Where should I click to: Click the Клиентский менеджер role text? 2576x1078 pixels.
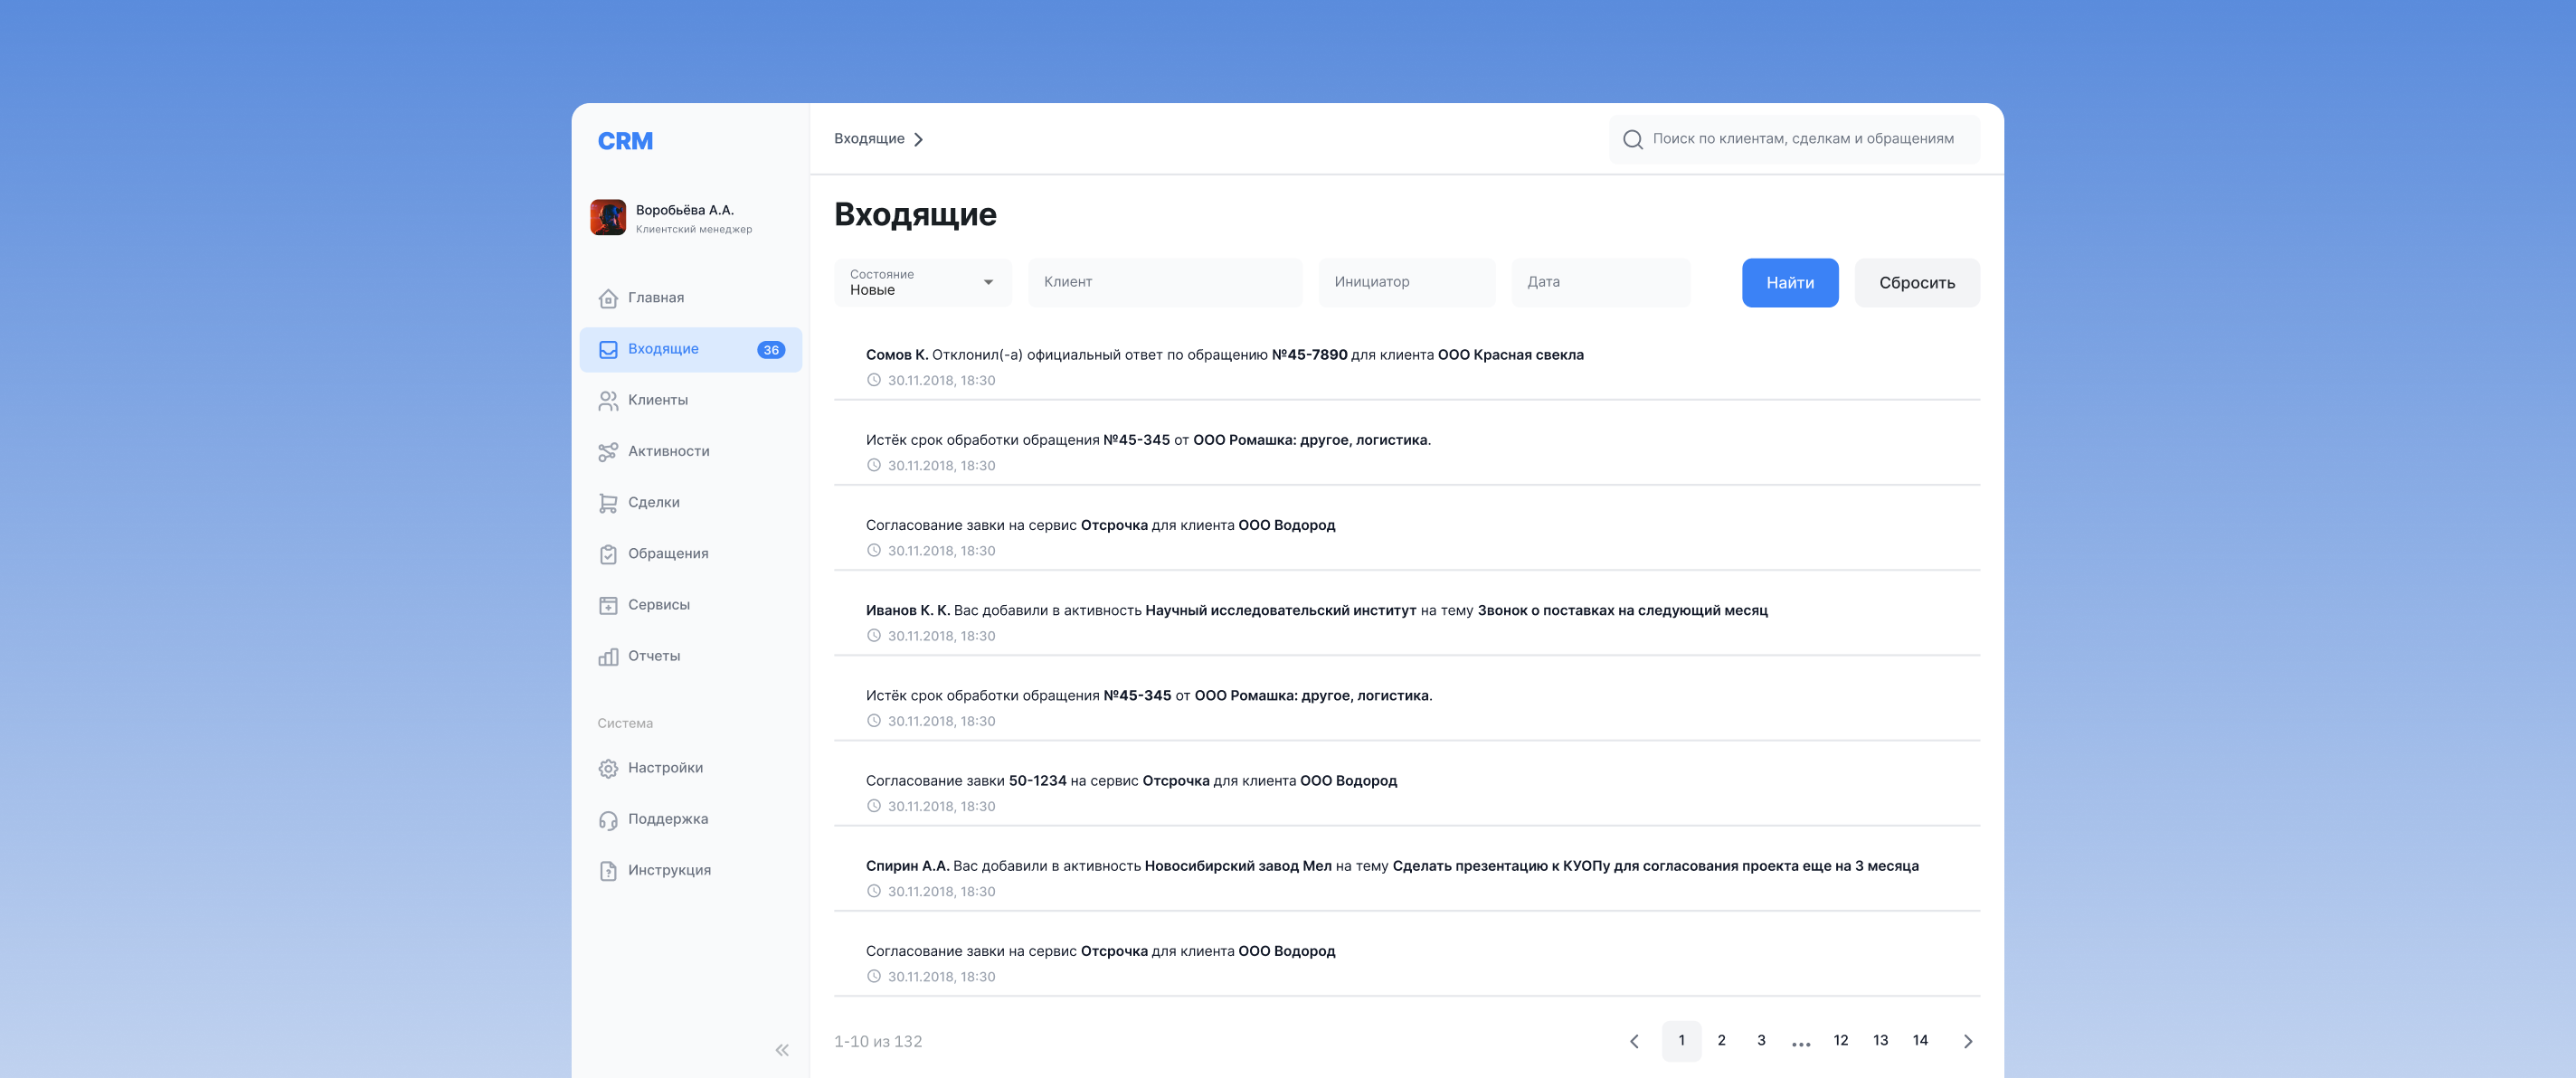point(693,229)
